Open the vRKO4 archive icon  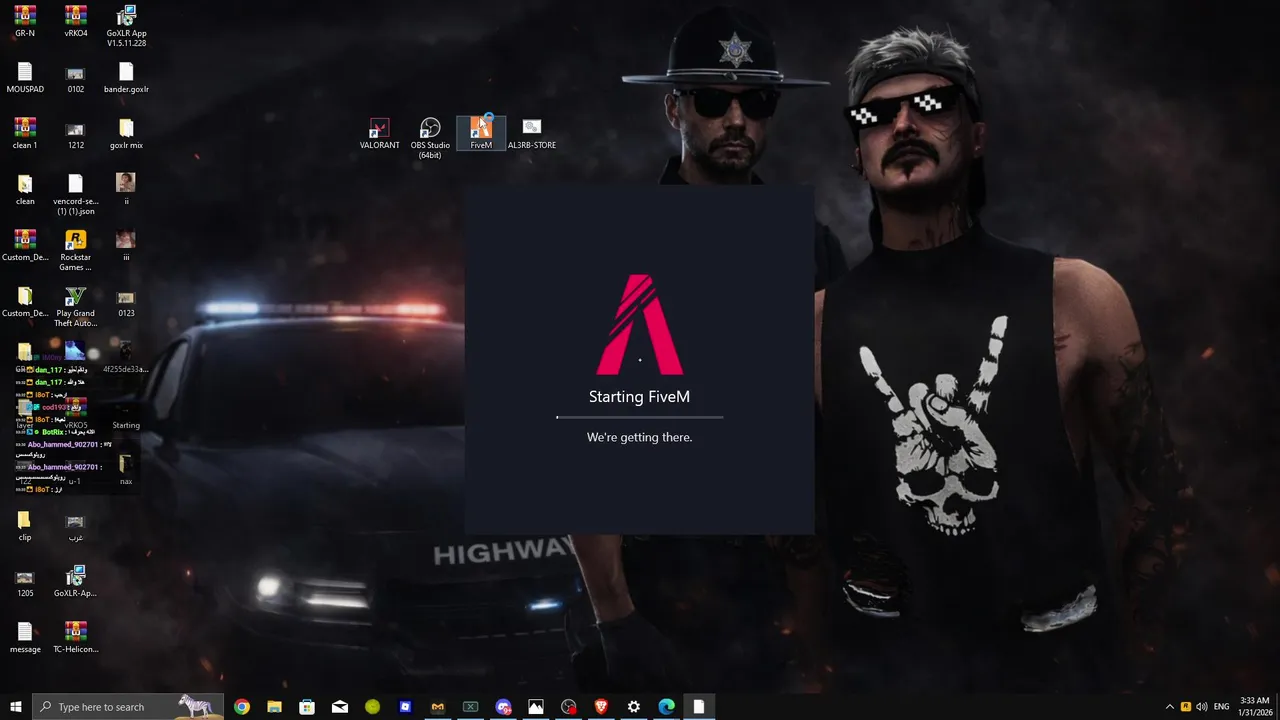pyautogui.click(x=75, y=22)
